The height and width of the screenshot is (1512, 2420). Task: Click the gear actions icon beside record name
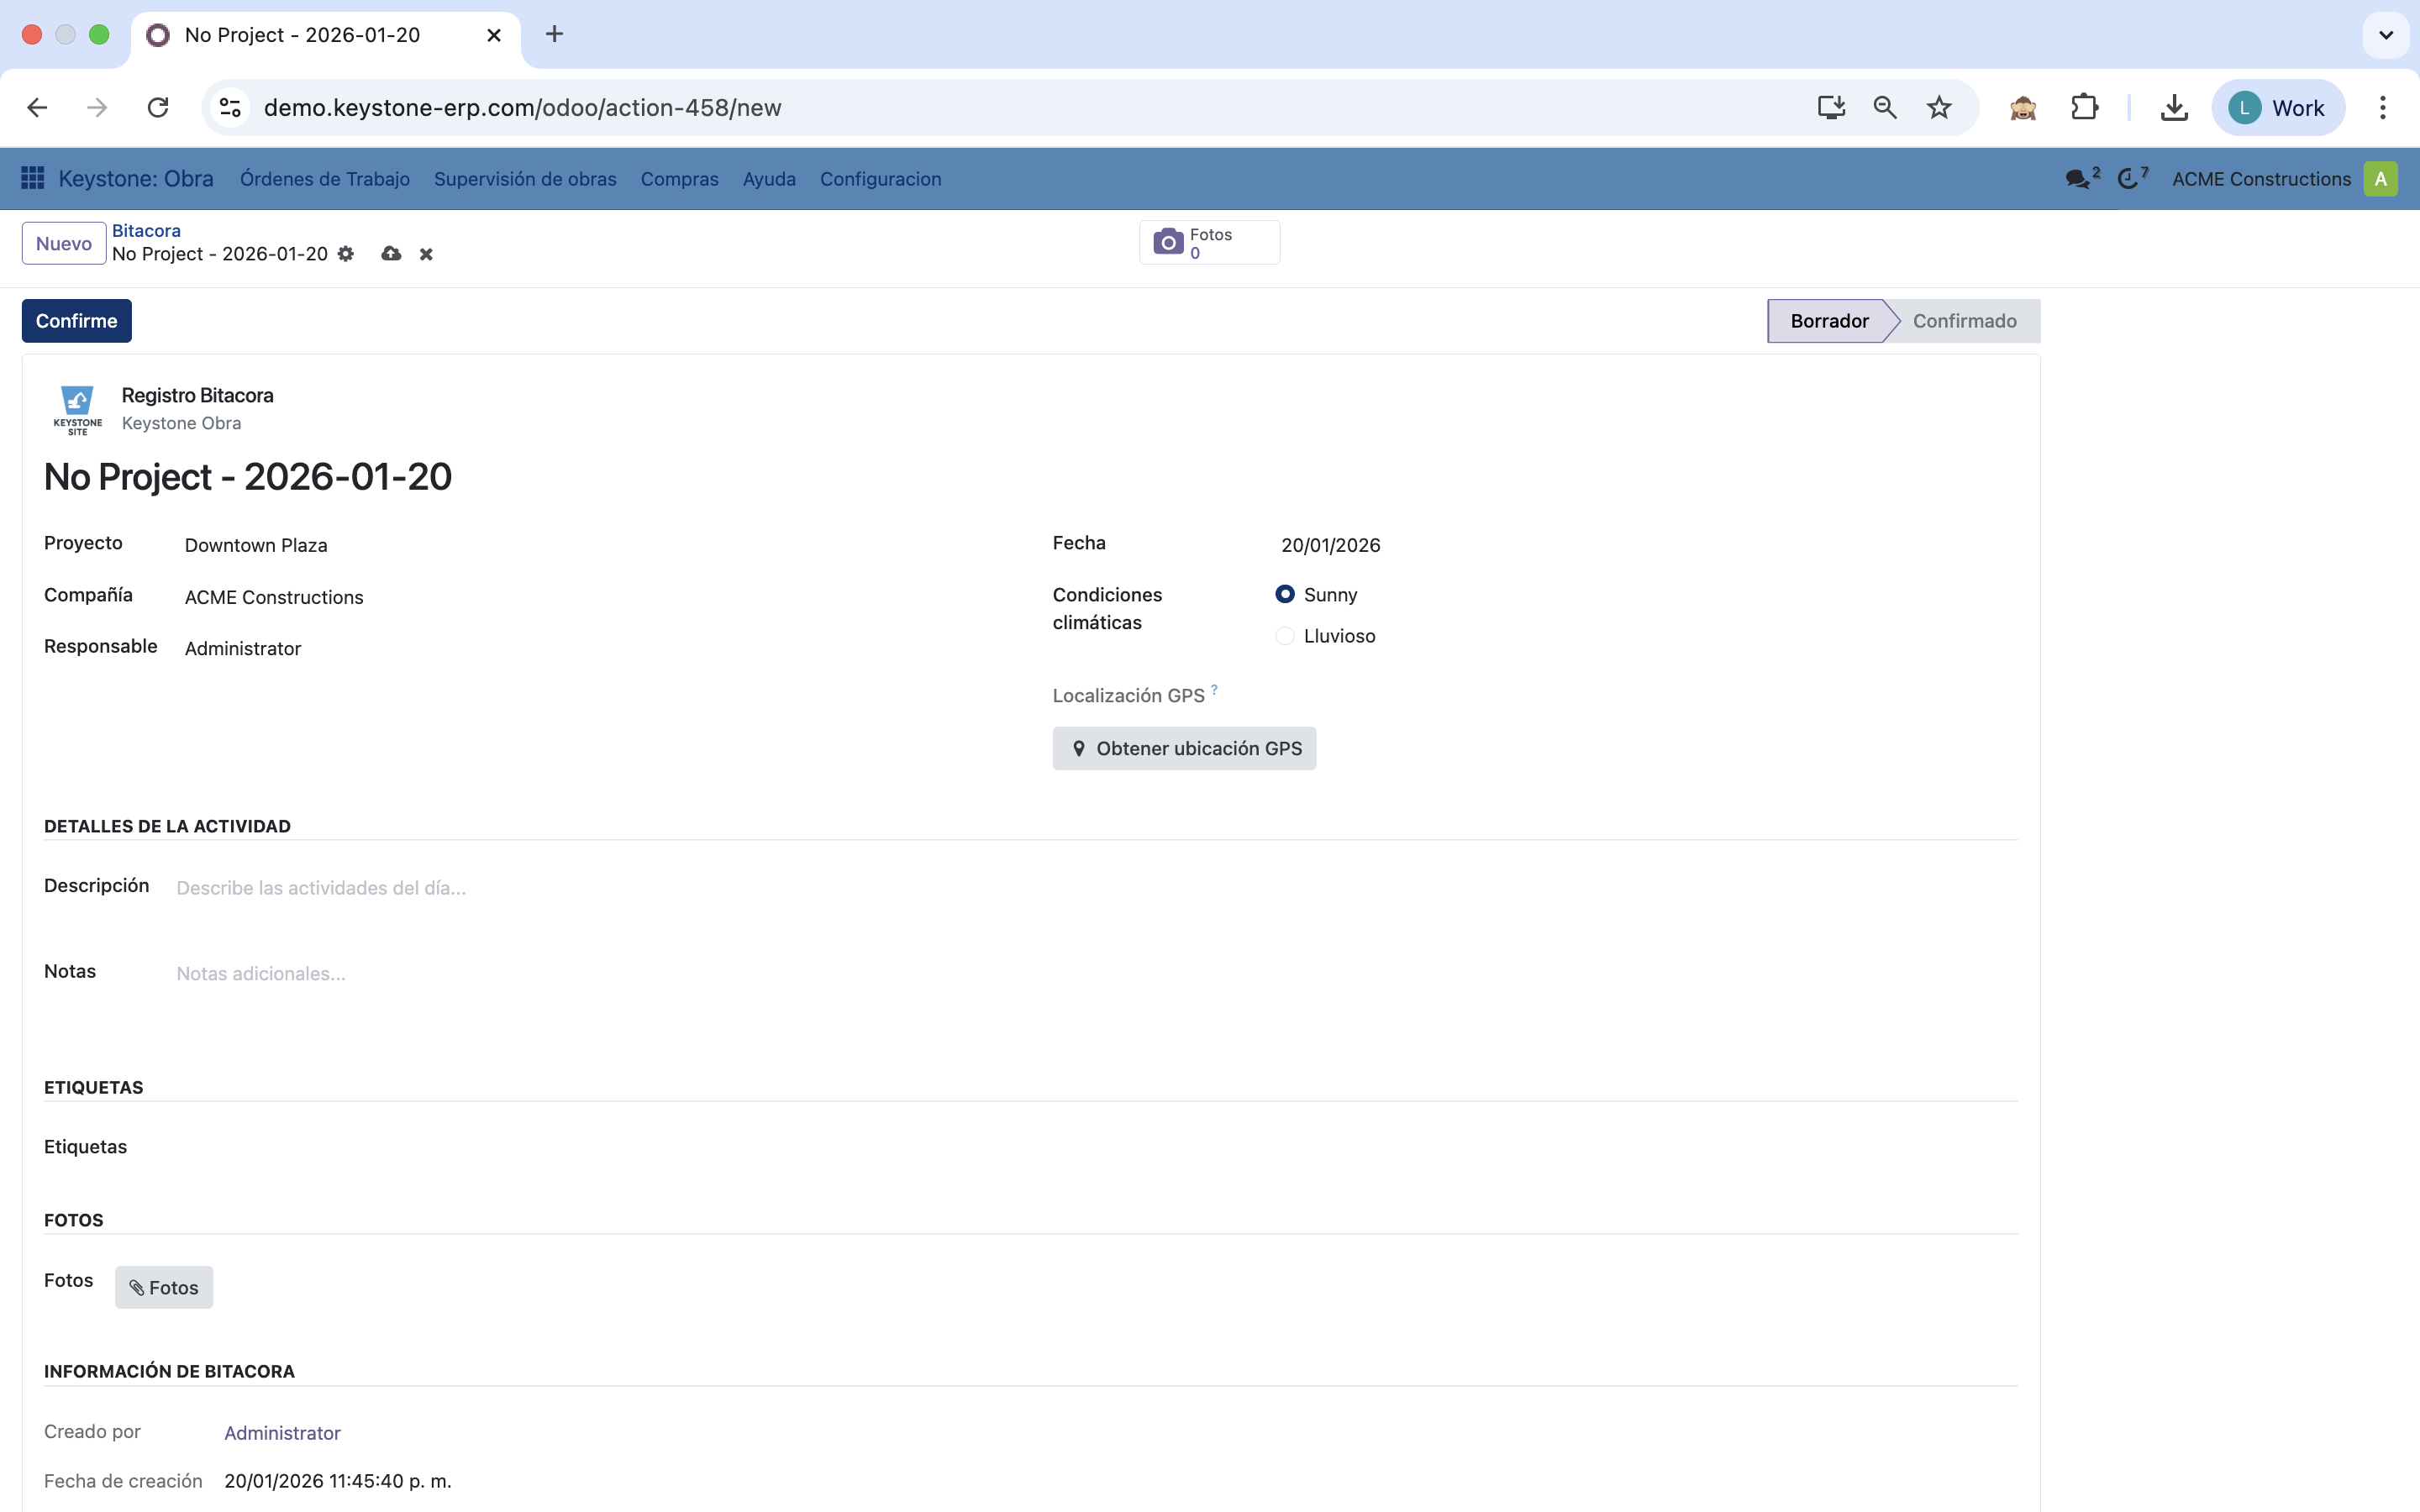click(346, 254)
